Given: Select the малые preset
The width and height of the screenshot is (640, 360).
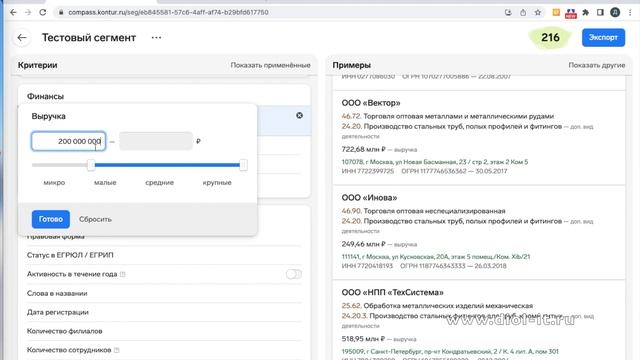Looking at the screenshot, I should (x=105, y=183).
